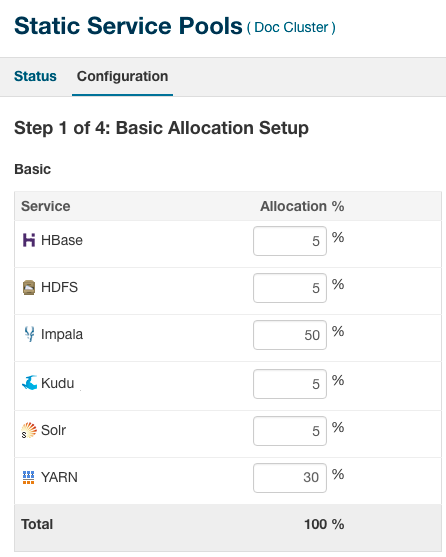This screenshot has height=557, width=446.
Task: Click the HBase service name
Action: point(62,240)
